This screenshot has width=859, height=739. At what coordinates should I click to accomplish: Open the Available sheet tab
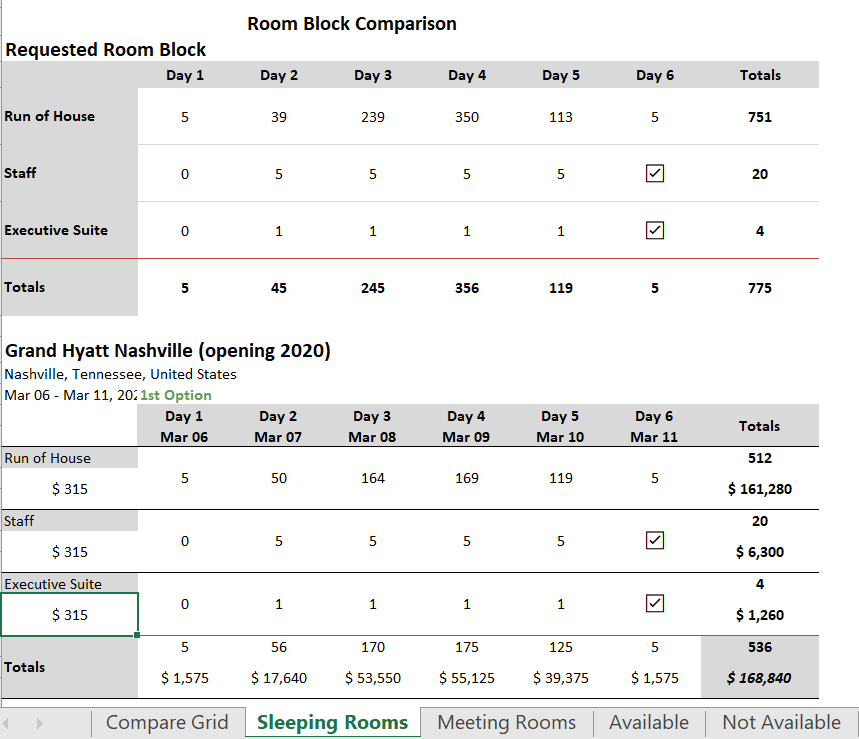(x=648, y=722)
